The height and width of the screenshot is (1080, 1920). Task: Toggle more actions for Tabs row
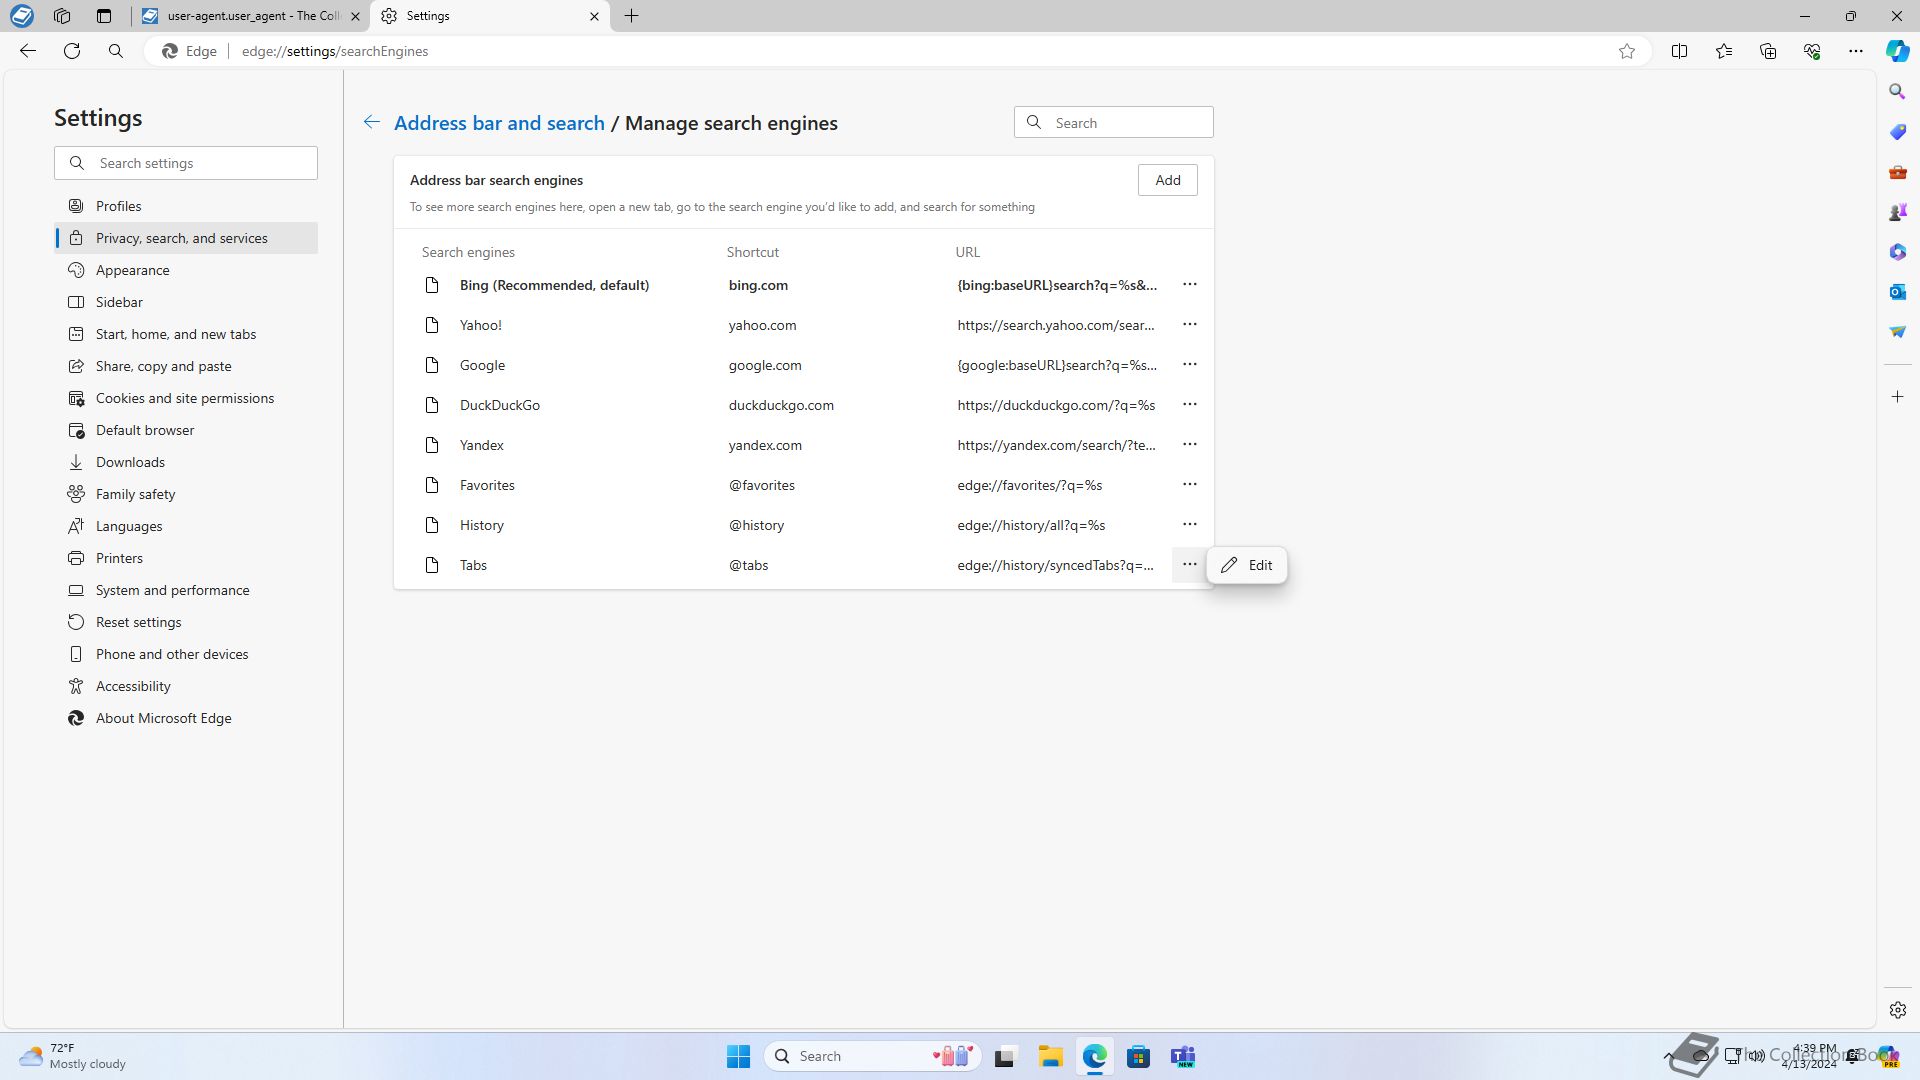tap(1189, 565)
